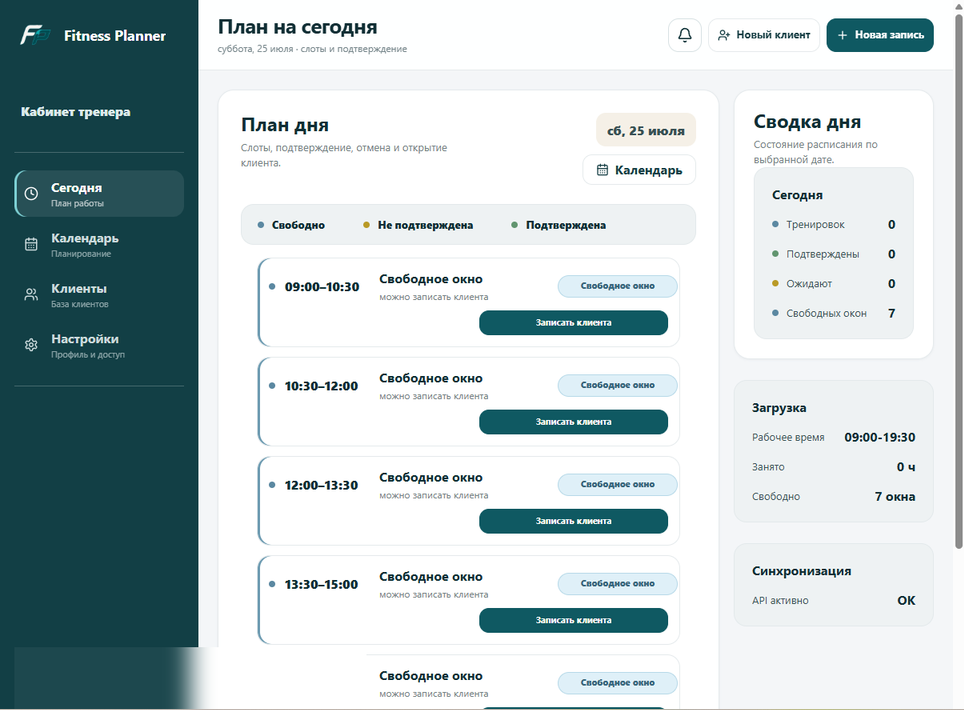
Task: Click the Тренировок row in Сводка дня
Action: click(x=834, y=224)
